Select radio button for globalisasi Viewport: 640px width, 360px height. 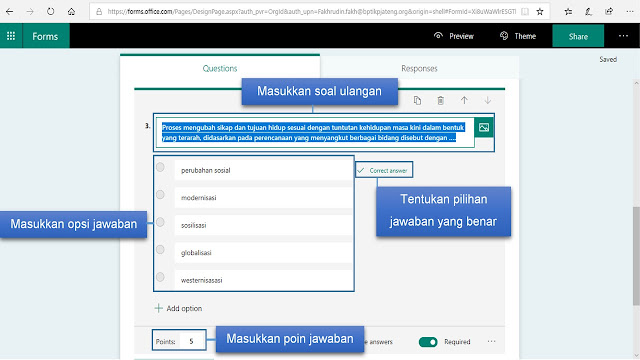point(160,249)
